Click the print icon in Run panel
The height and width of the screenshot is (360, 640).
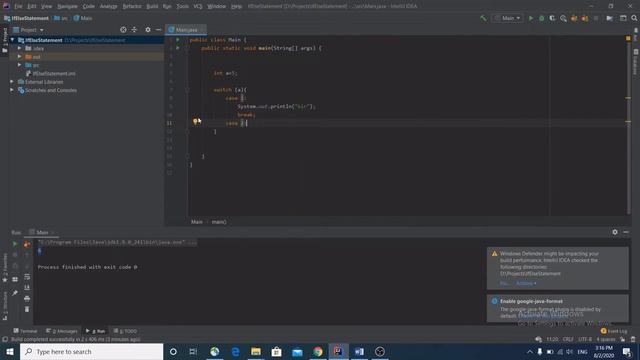tap(27, 299)
